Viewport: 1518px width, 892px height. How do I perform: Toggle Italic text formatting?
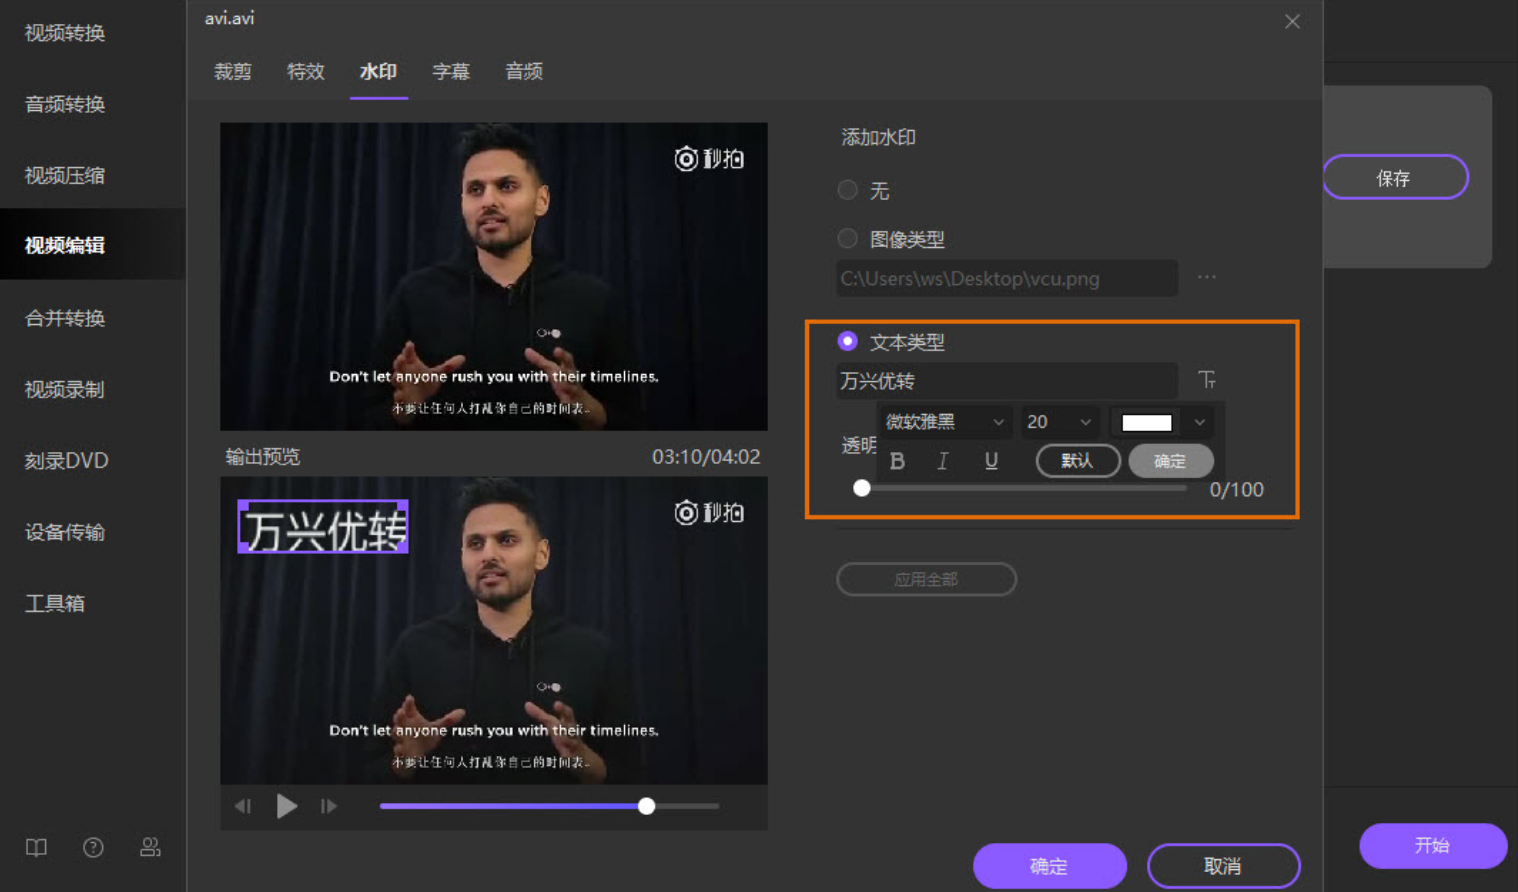click(942, 461)
